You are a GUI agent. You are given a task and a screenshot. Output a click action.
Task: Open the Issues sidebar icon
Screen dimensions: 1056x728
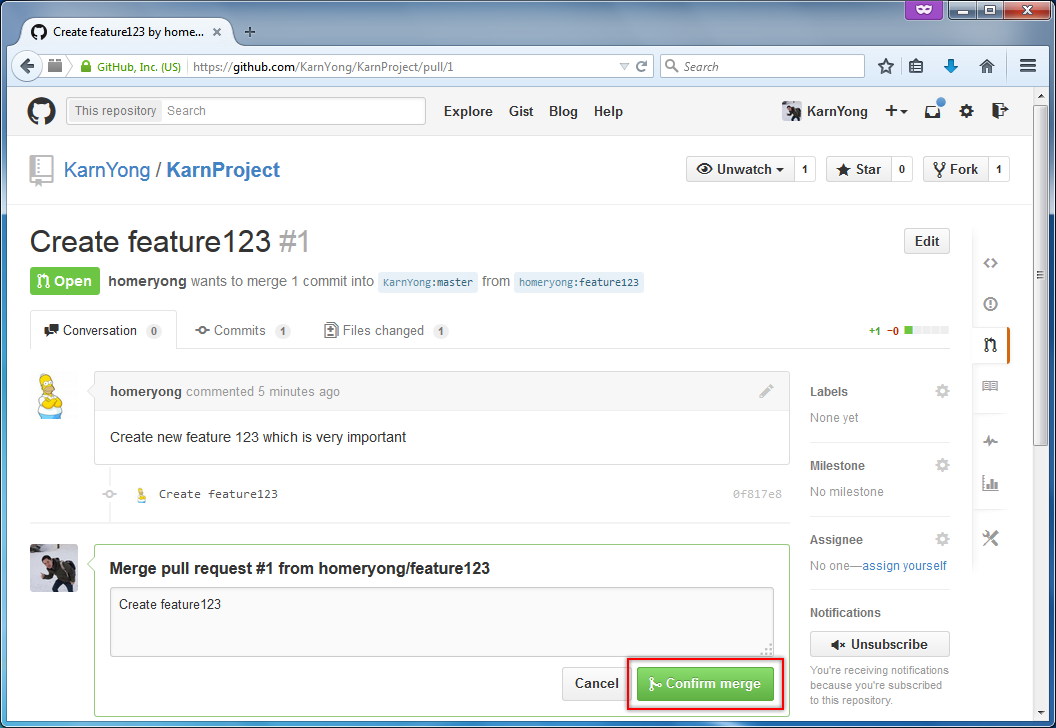[x=990, y=304]
